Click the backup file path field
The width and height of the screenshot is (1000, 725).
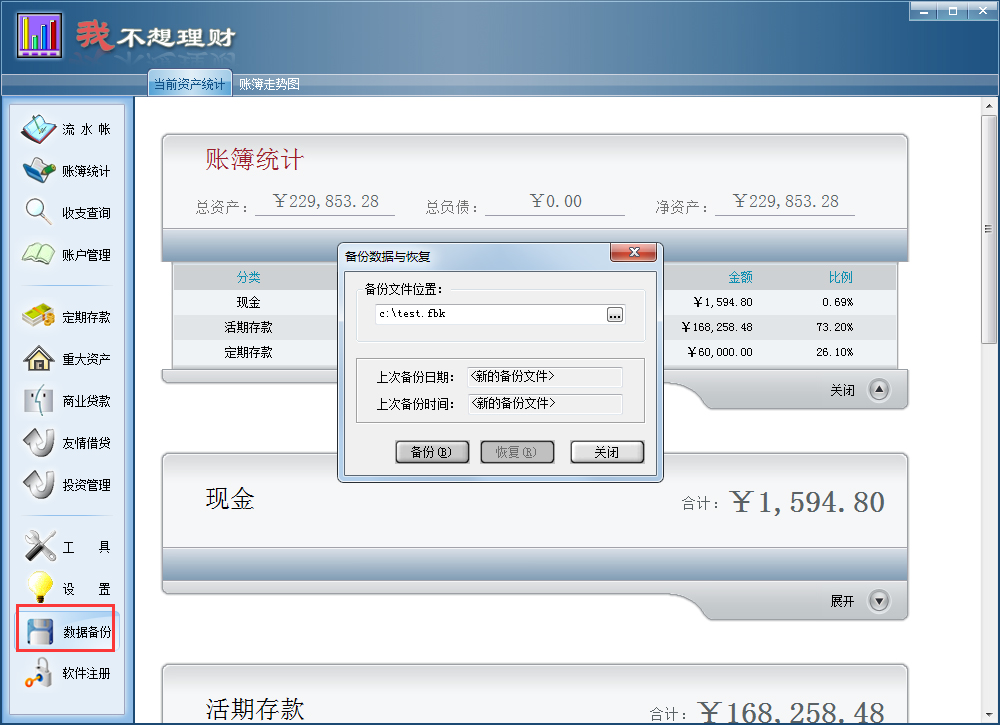490,314
